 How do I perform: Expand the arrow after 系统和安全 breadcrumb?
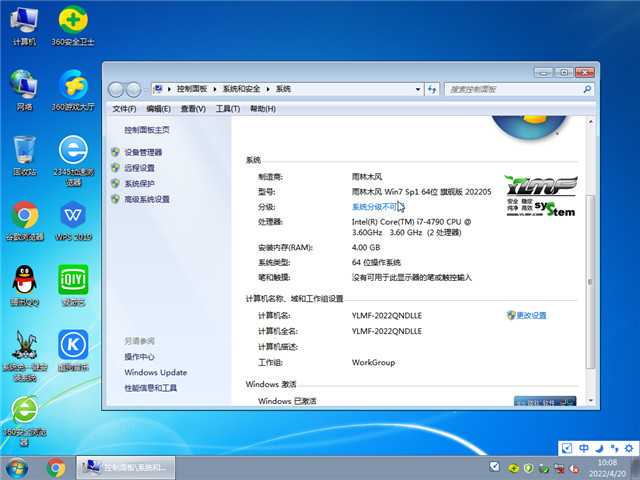268,89
